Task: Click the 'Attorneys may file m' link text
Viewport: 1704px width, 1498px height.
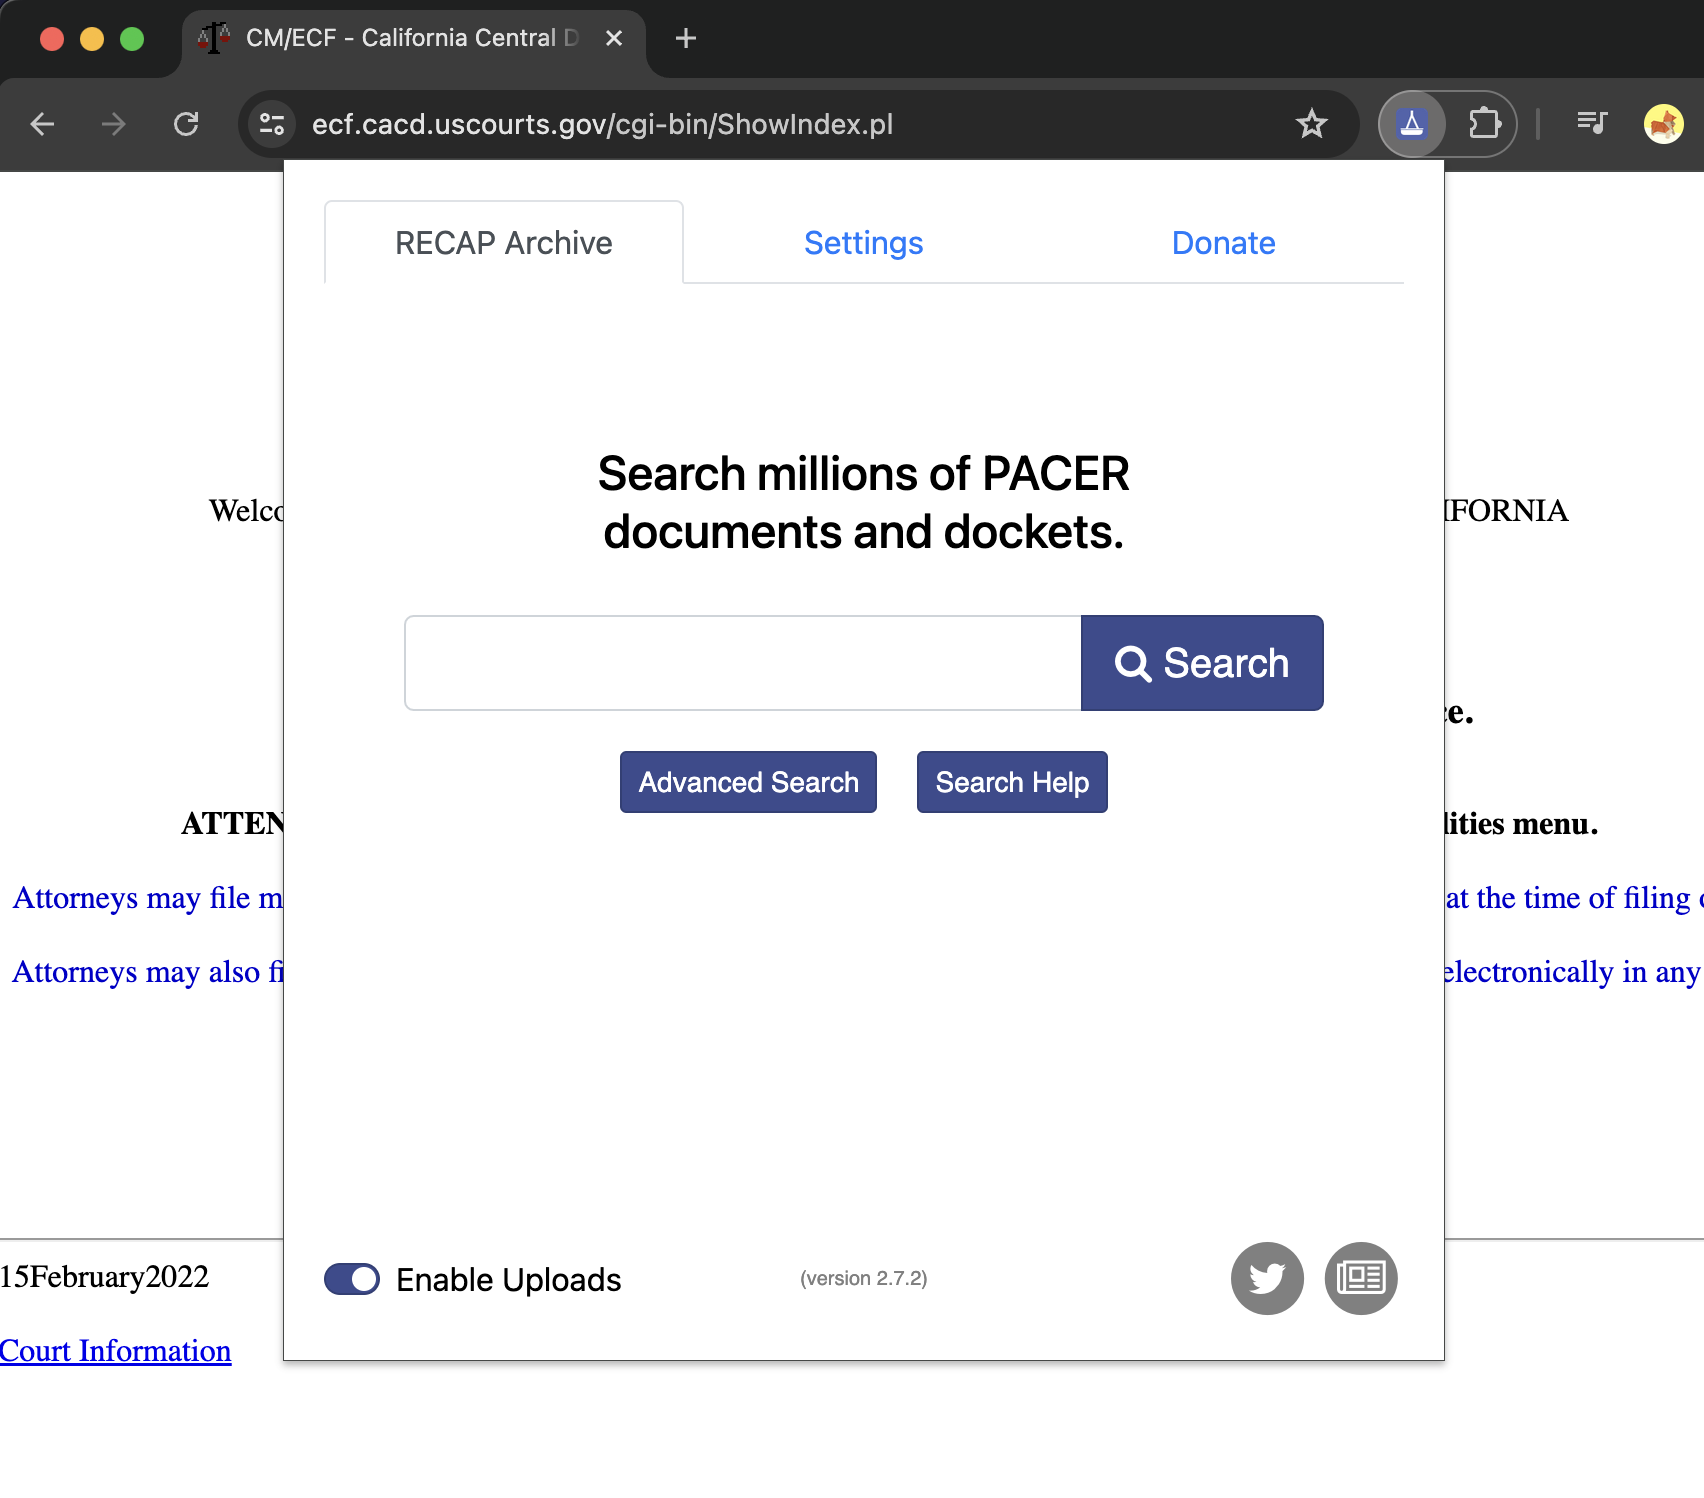Action: tap(148, 898)
